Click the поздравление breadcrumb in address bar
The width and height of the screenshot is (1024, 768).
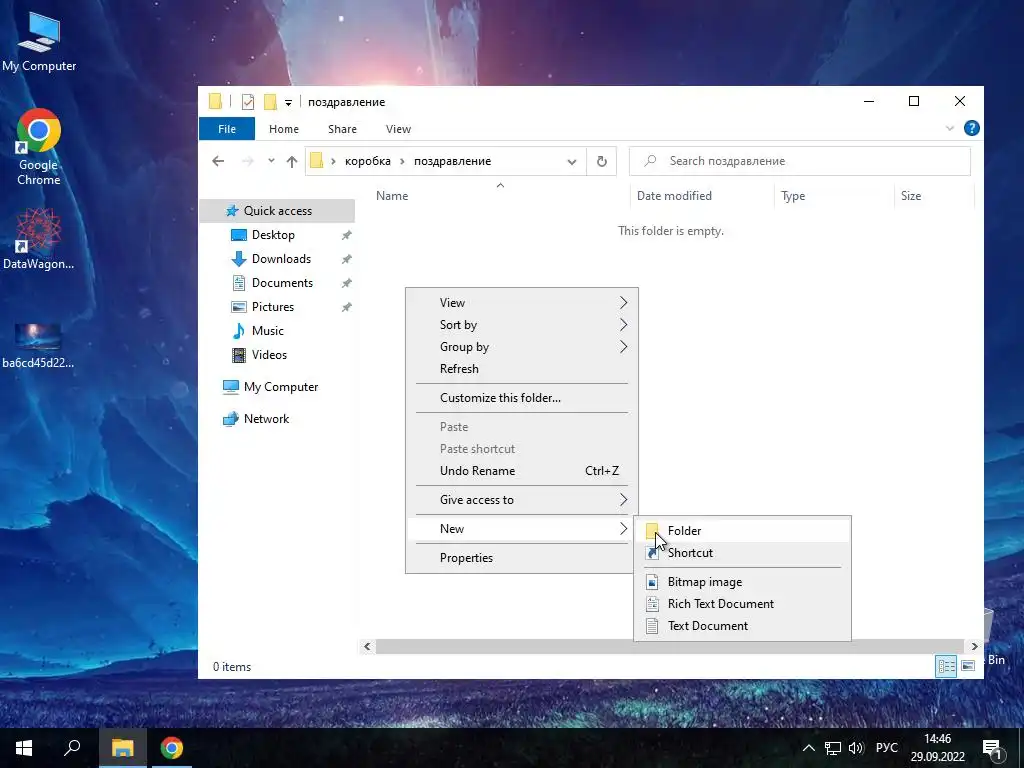pos(452,161)
